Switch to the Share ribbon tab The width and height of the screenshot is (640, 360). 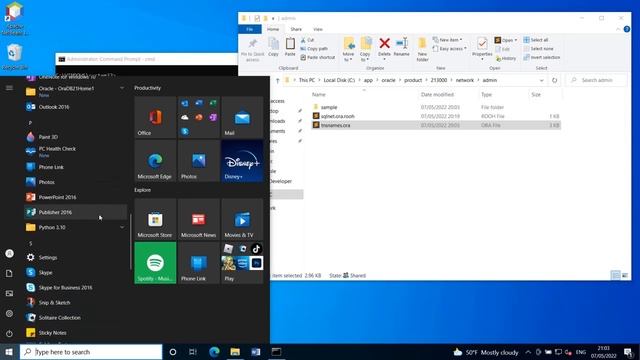296,29
